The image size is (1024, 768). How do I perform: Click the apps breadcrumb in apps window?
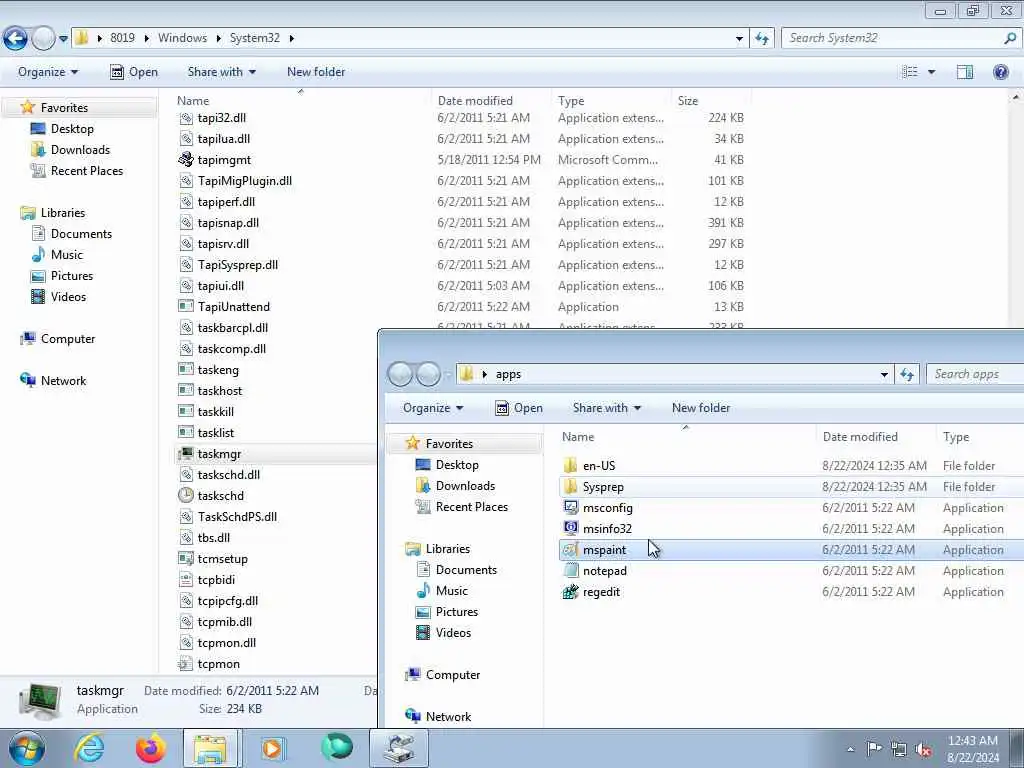click(508, 374)
